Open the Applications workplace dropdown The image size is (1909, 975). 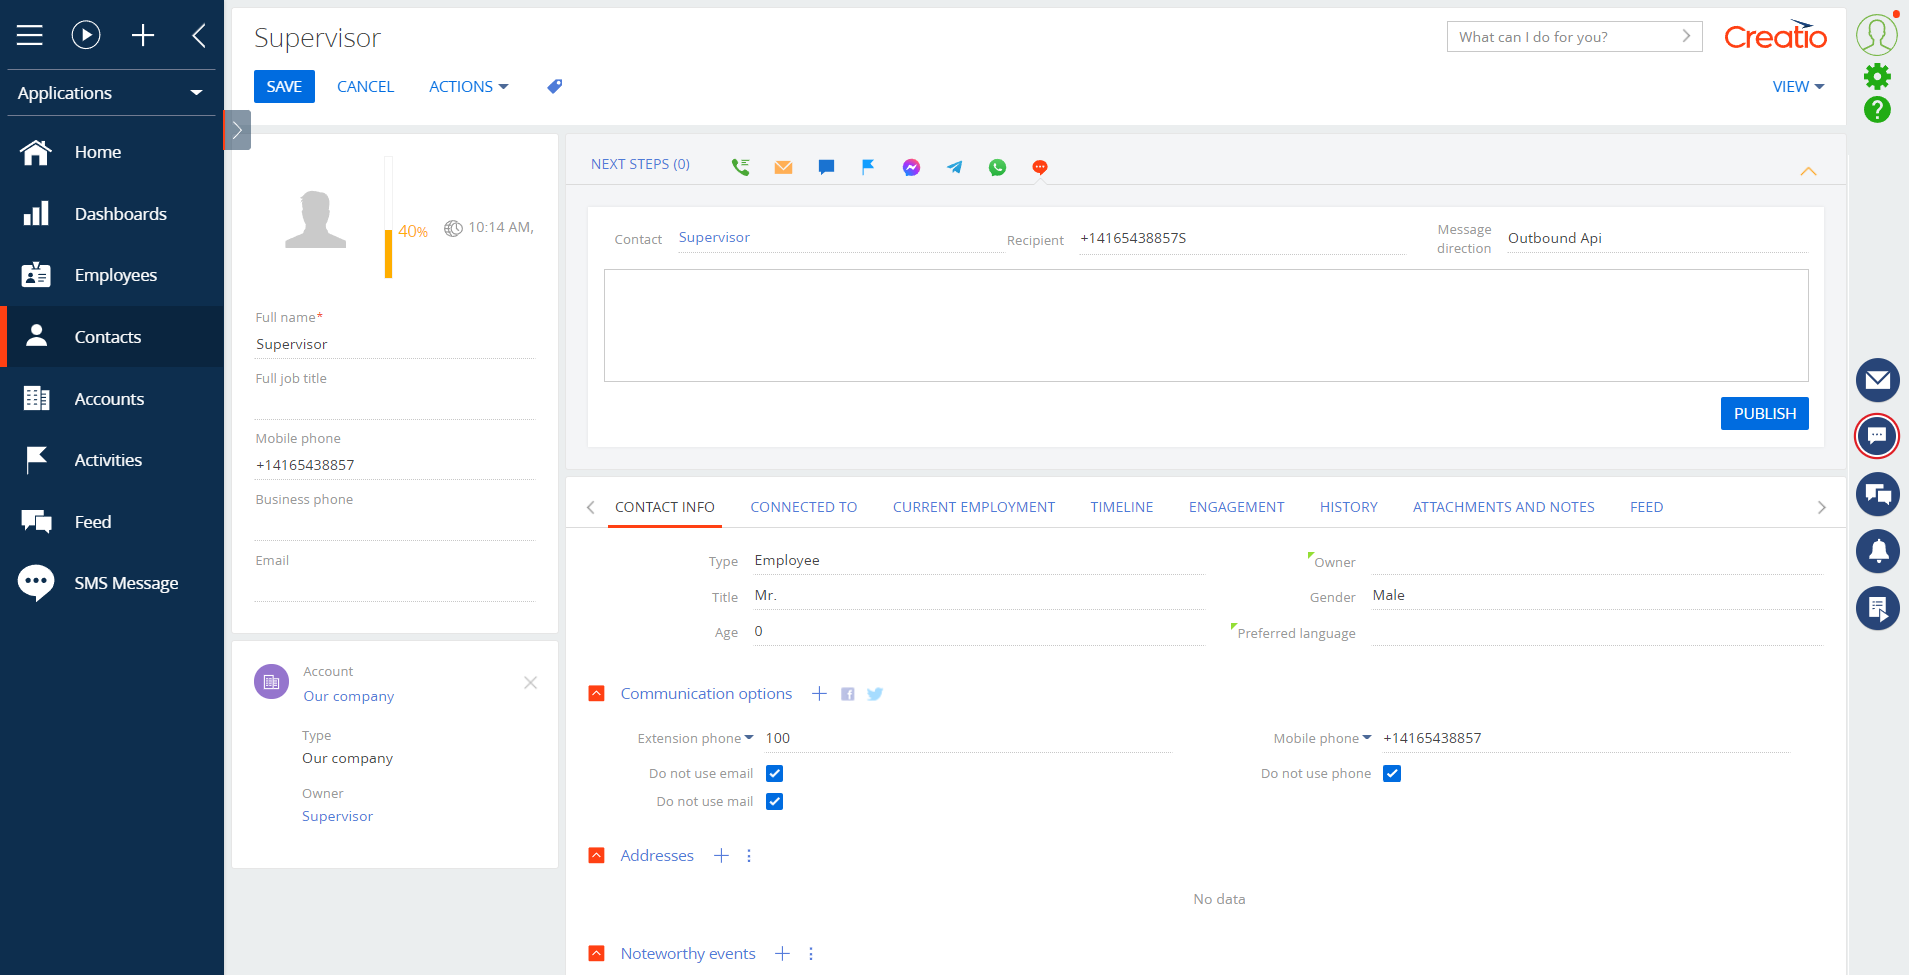110,93
